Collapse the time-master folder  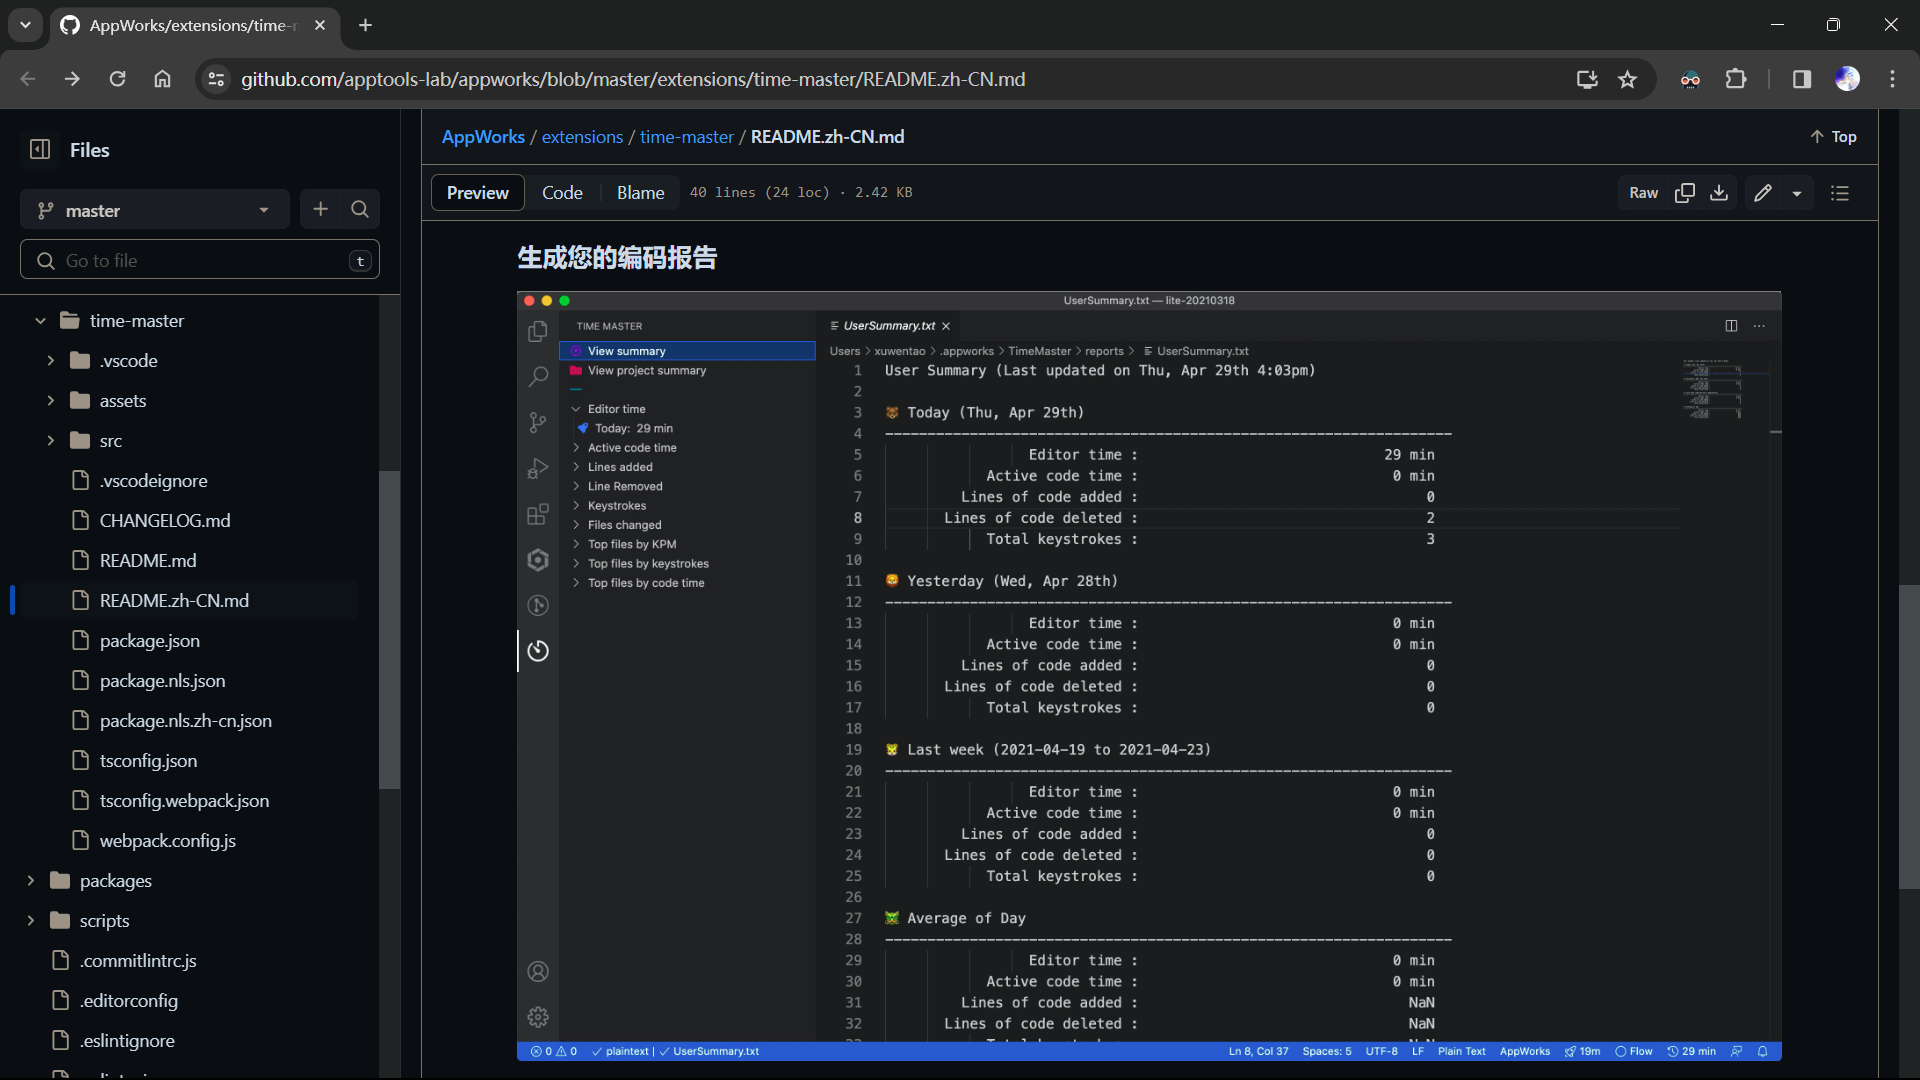[40, 321]
